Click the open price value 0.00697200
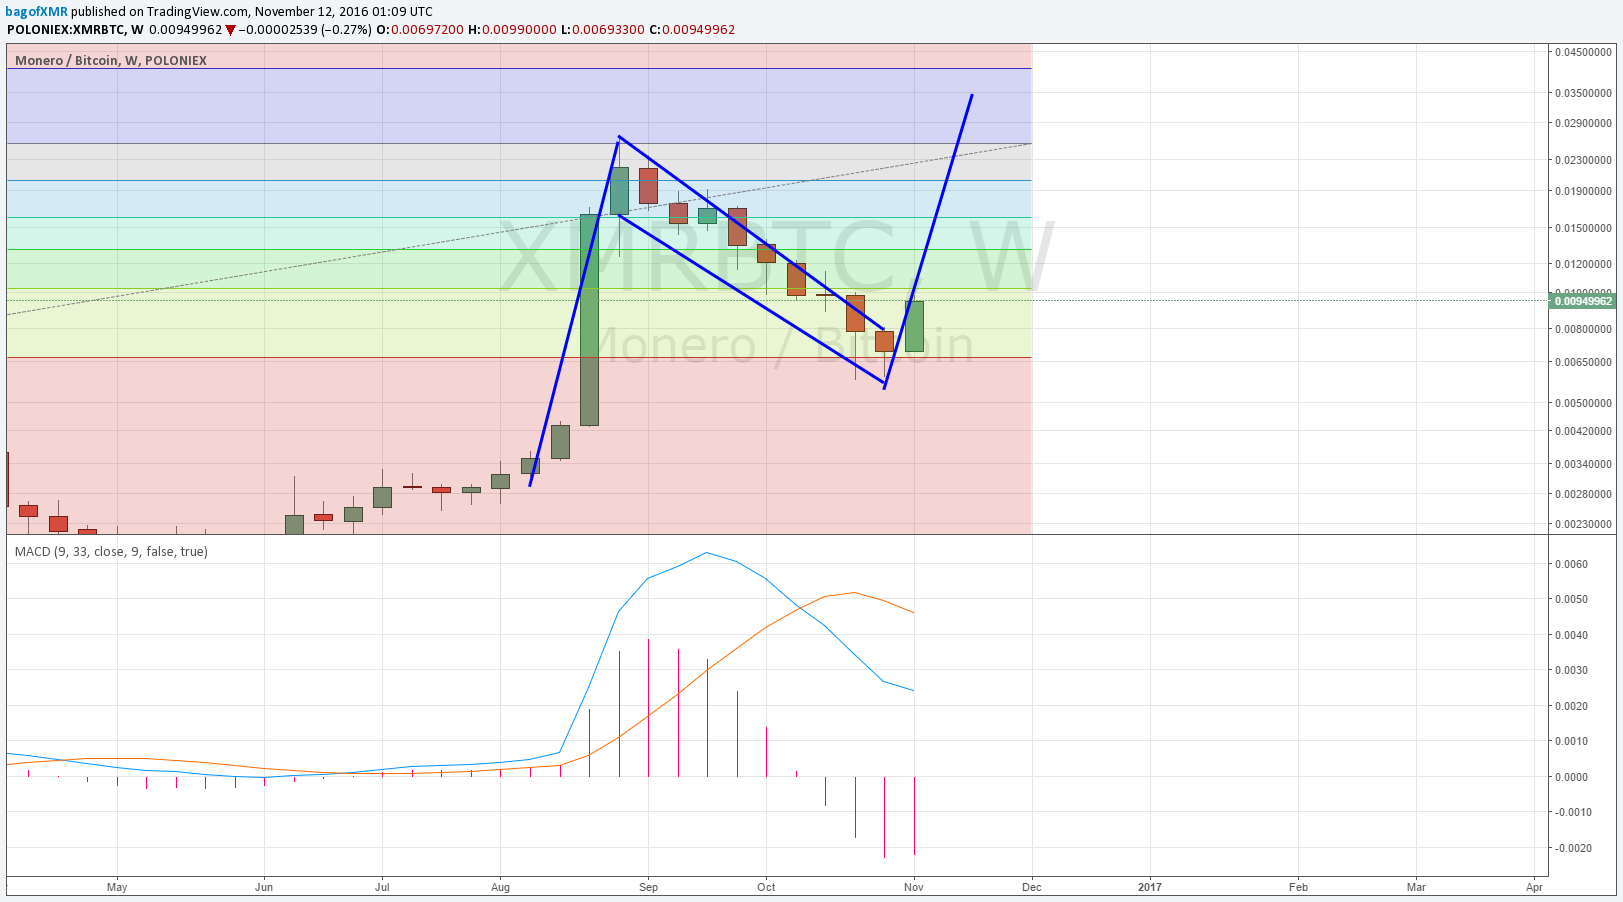Image resolution: width=1623 pixels, height=902 pixels. 427,29
